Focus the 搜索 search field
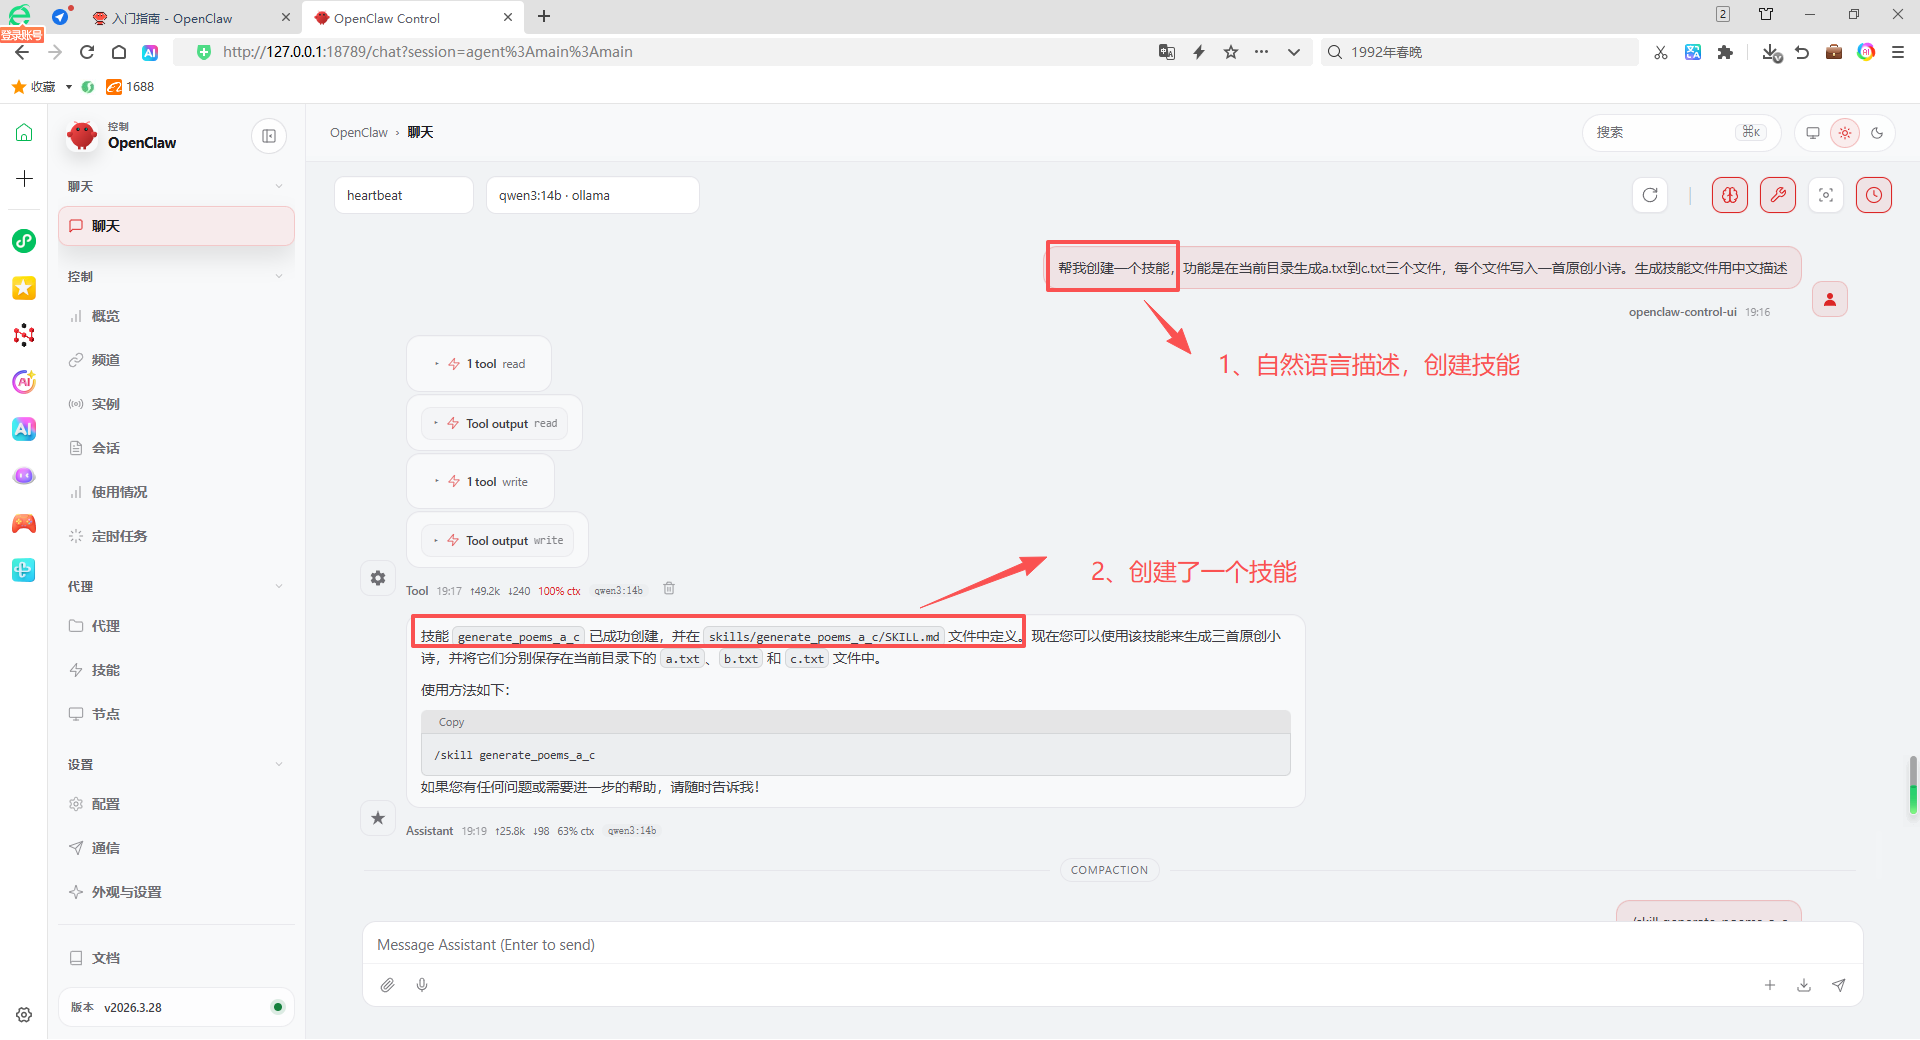Image resolution: width=1920 pixels, height=1040 pixels. pos(1681,132)
